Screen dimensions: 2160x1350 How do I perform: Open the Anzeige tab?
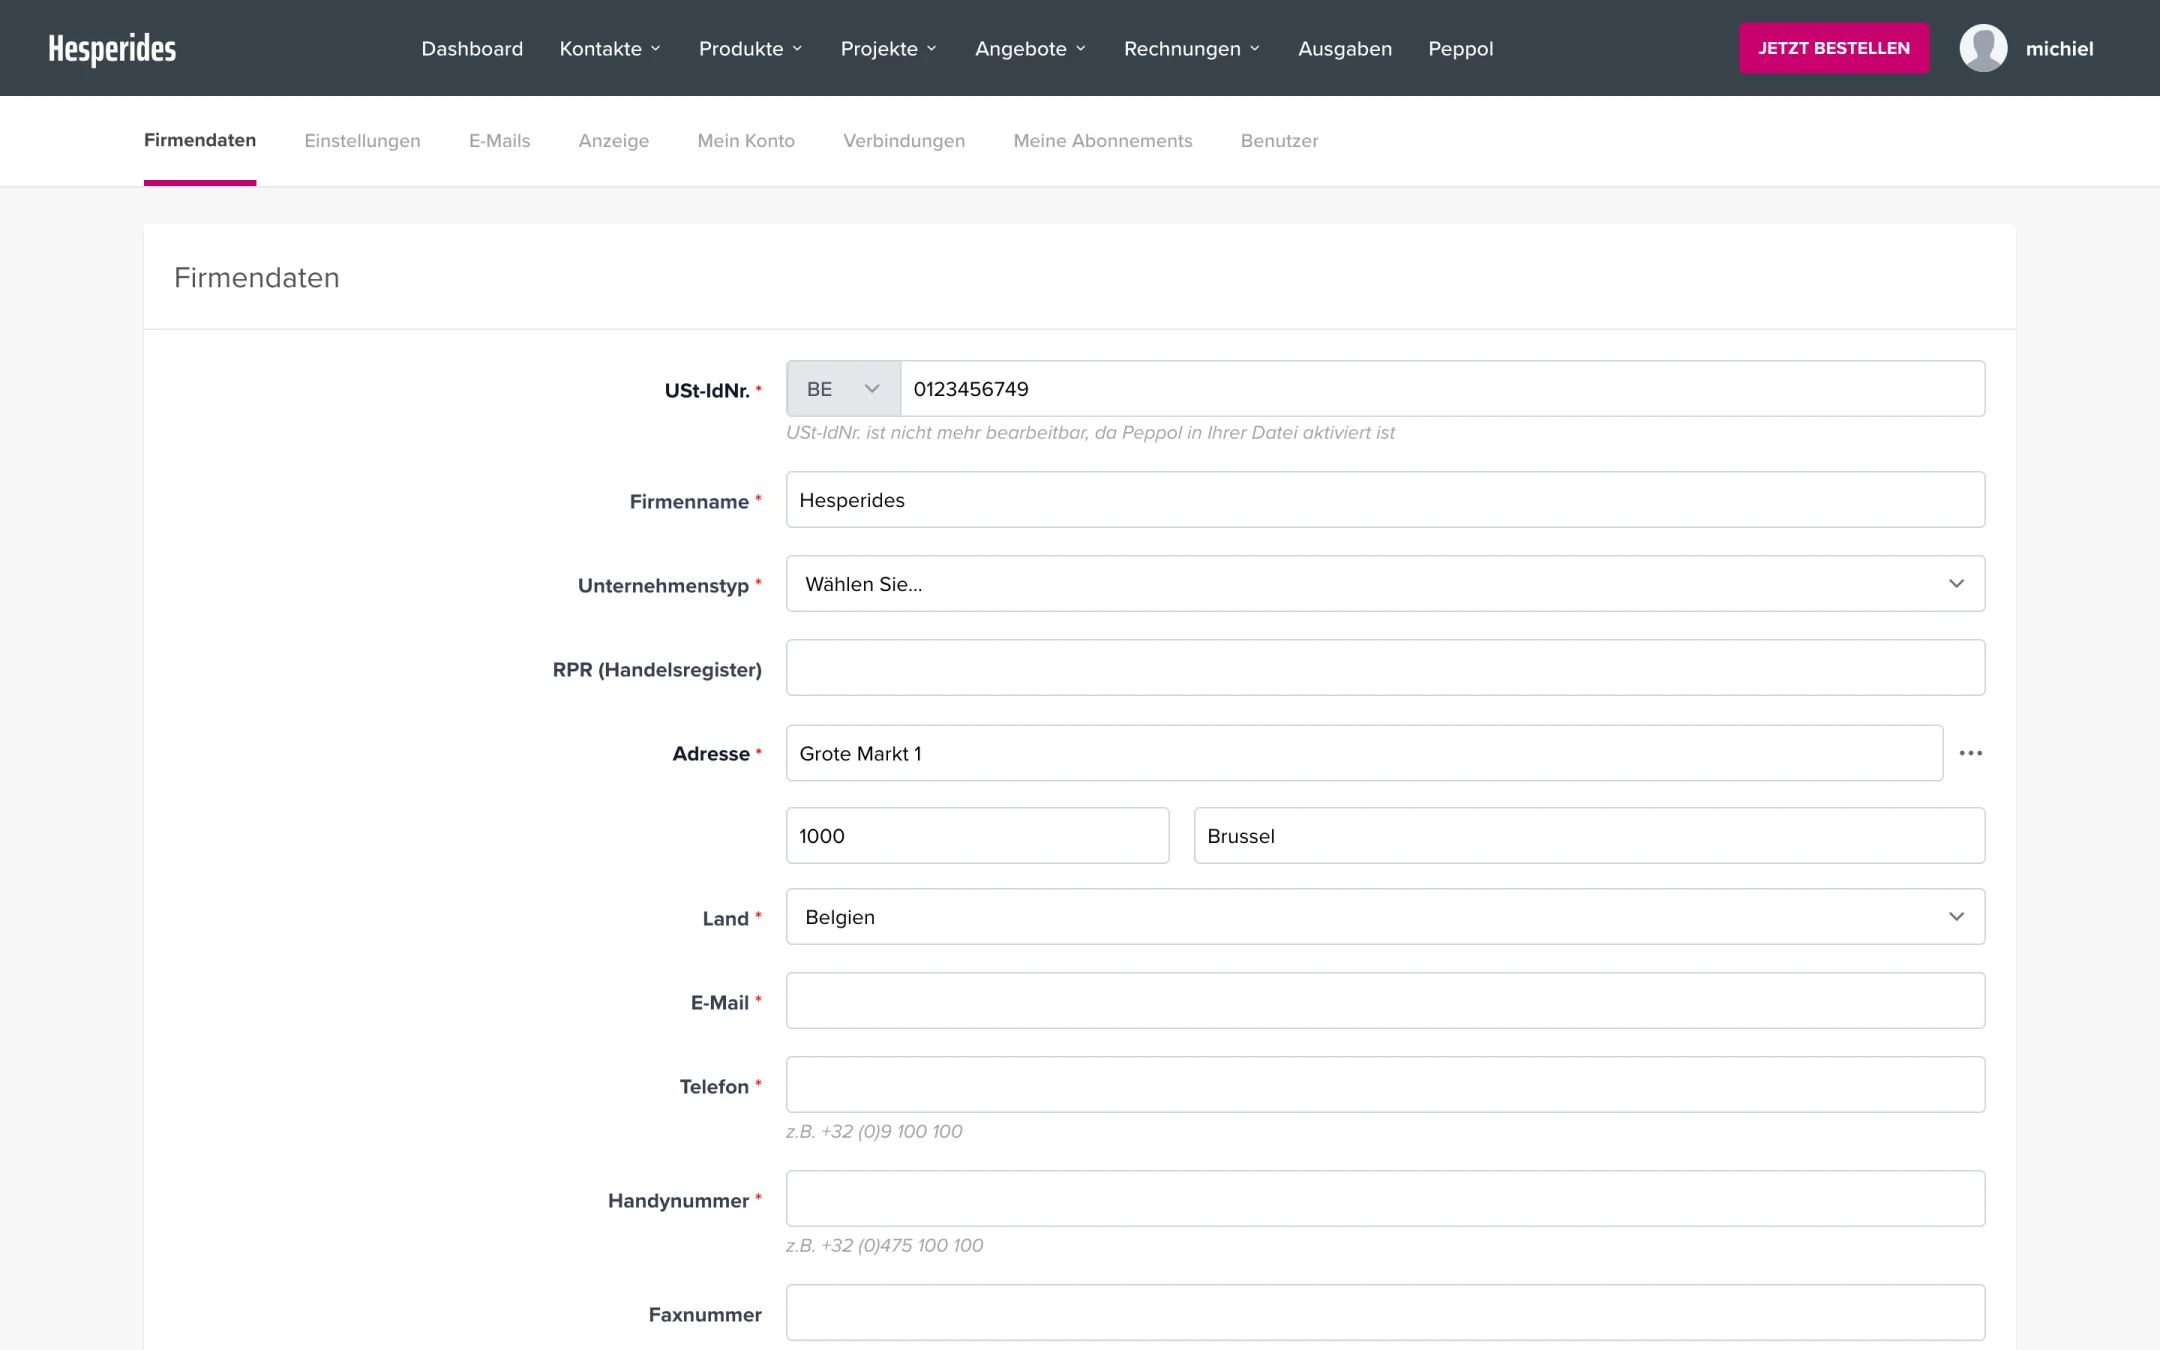click(x=613, y=141)
